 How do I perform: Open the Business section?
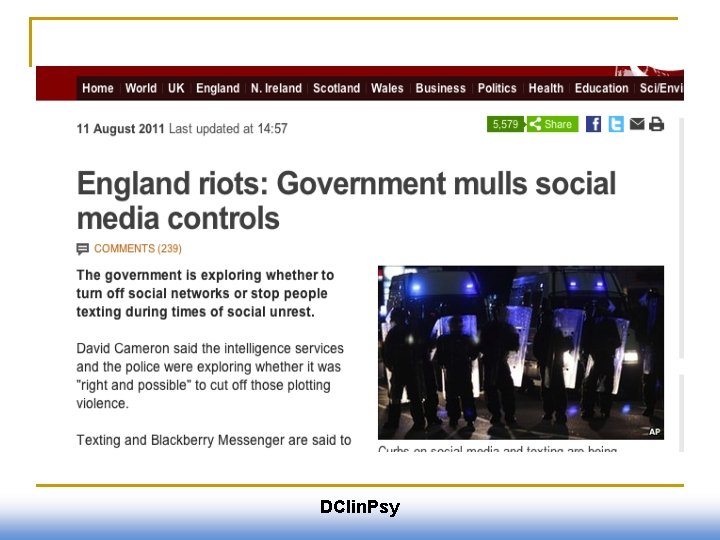pyautogui.click(x=441, y=88)
